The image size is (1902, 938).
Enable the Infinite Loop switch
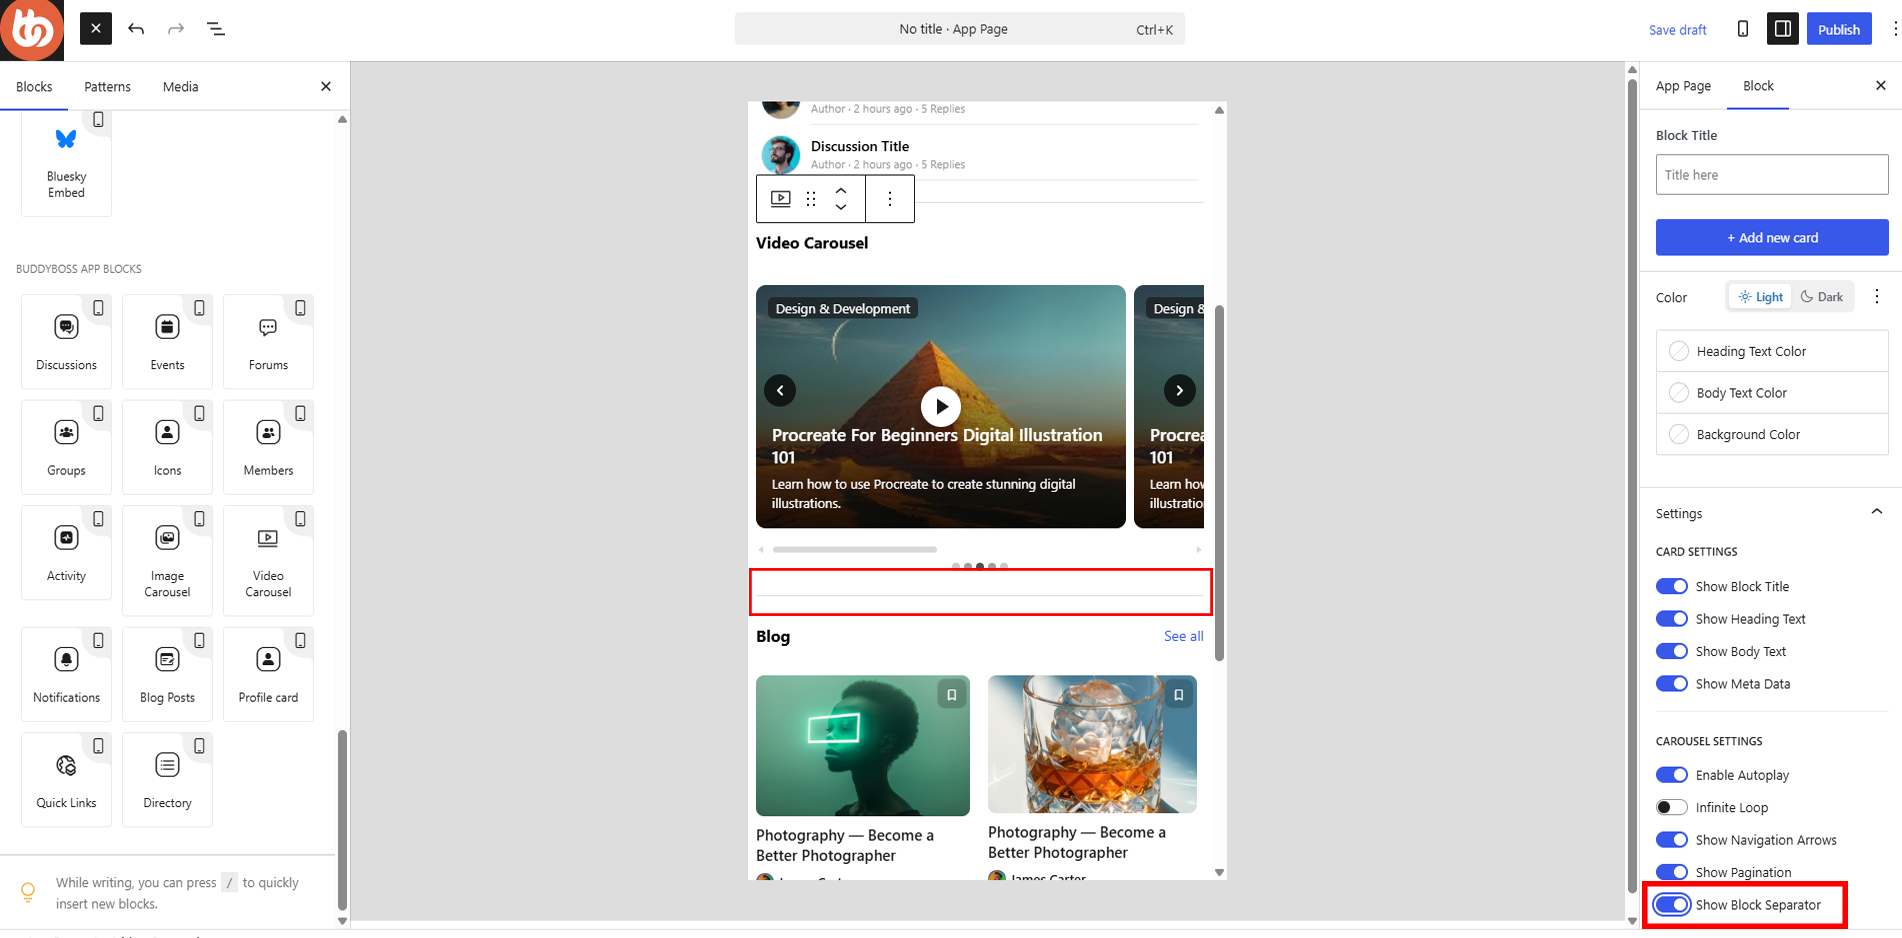1671,807
